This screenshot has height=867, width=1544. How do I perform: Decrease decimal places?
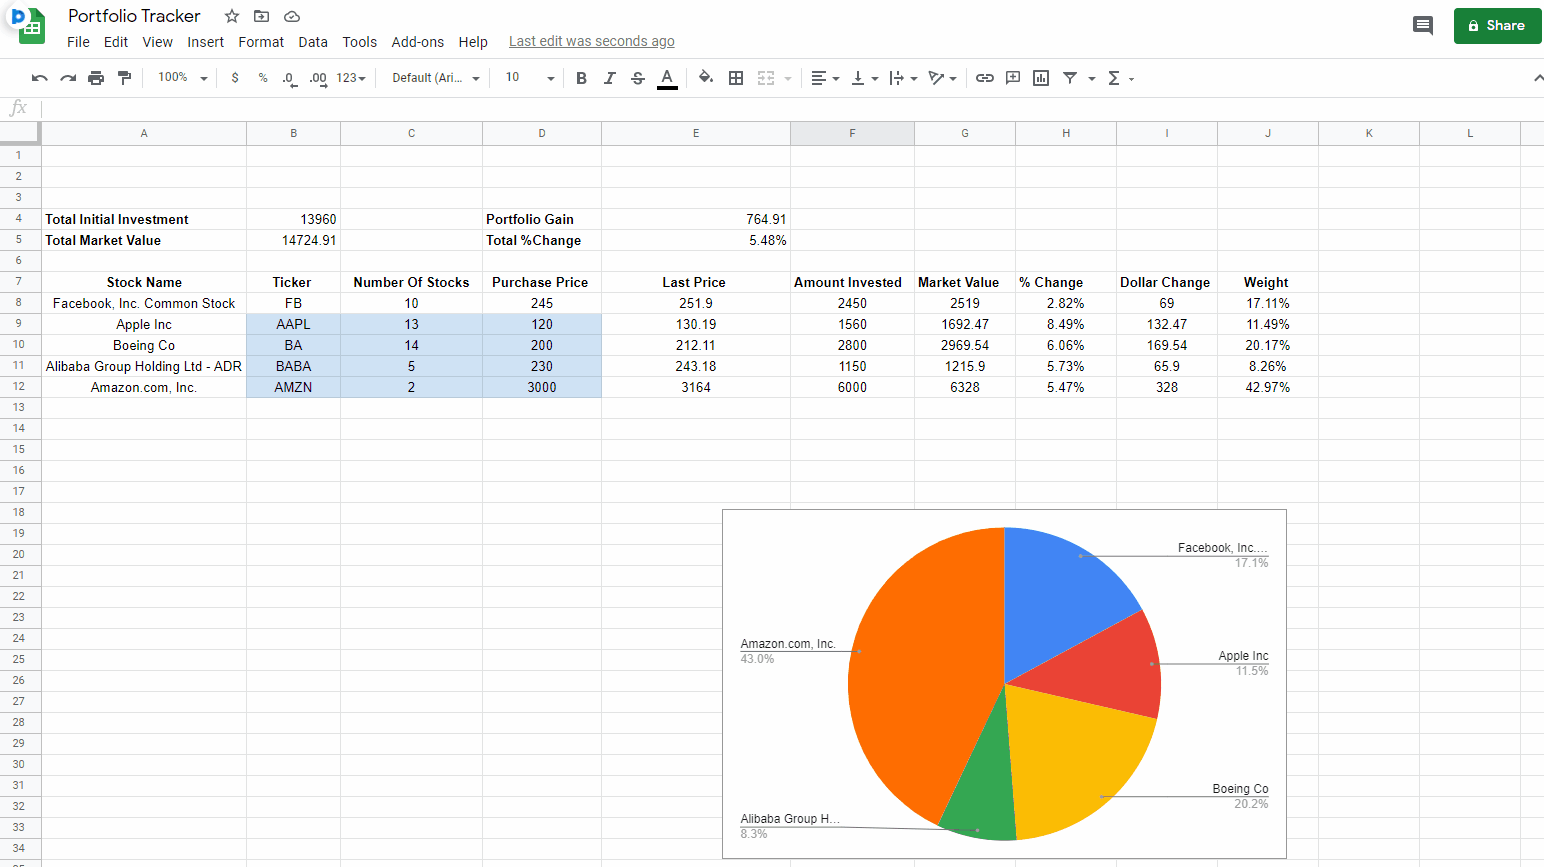(290, 78)
